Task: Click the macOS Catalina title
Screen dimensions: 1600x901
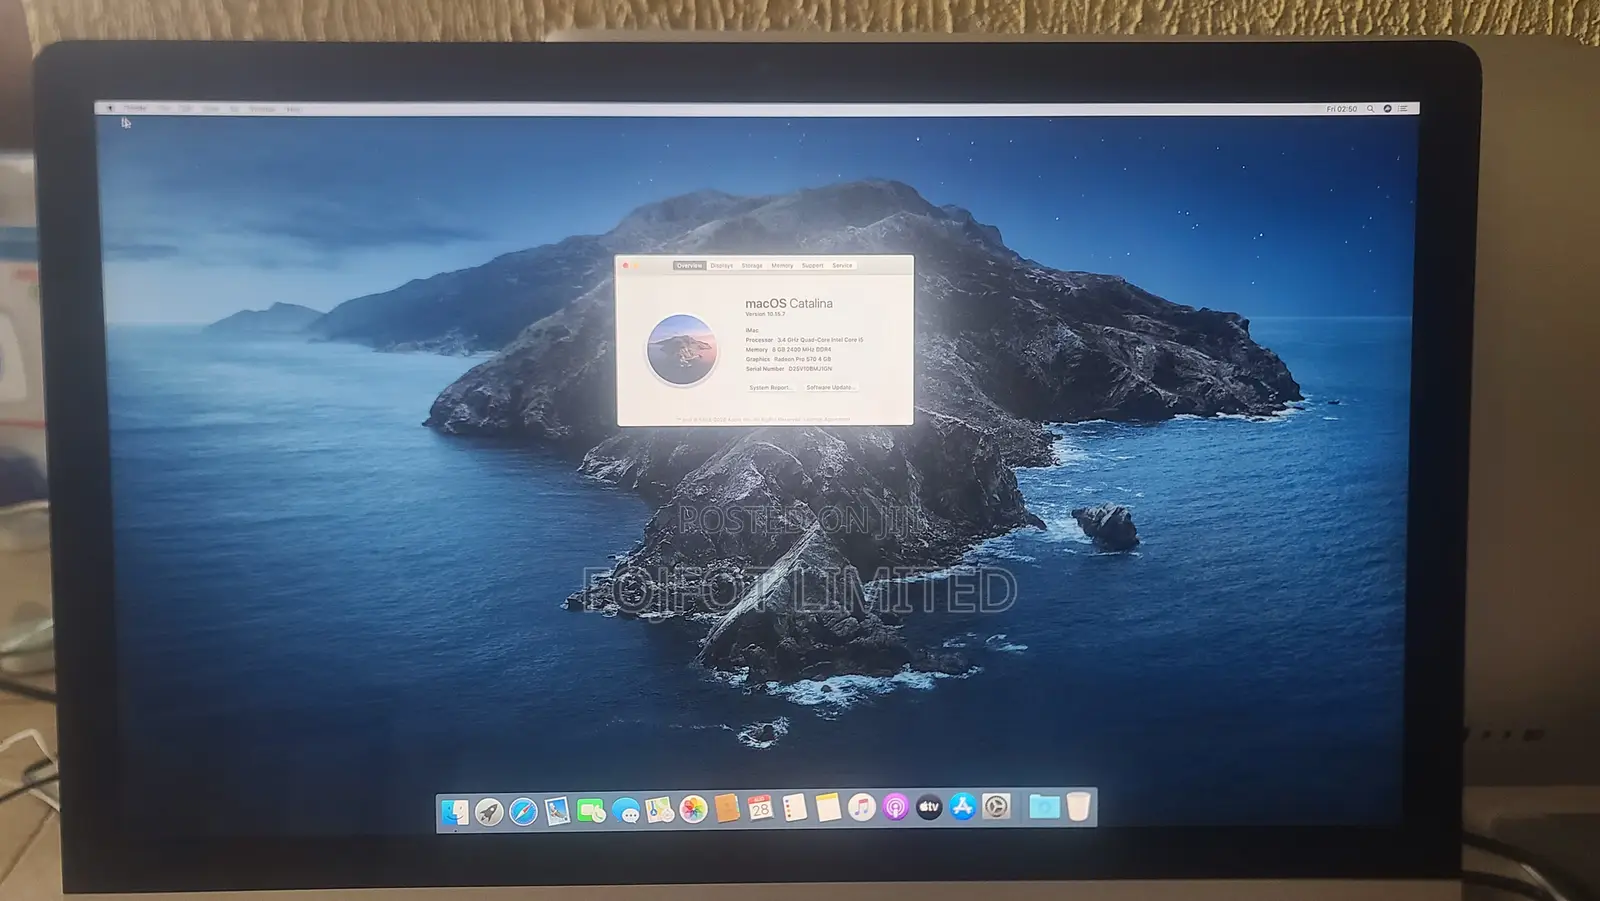Action: pyautogui.click(x=789, y=303)
